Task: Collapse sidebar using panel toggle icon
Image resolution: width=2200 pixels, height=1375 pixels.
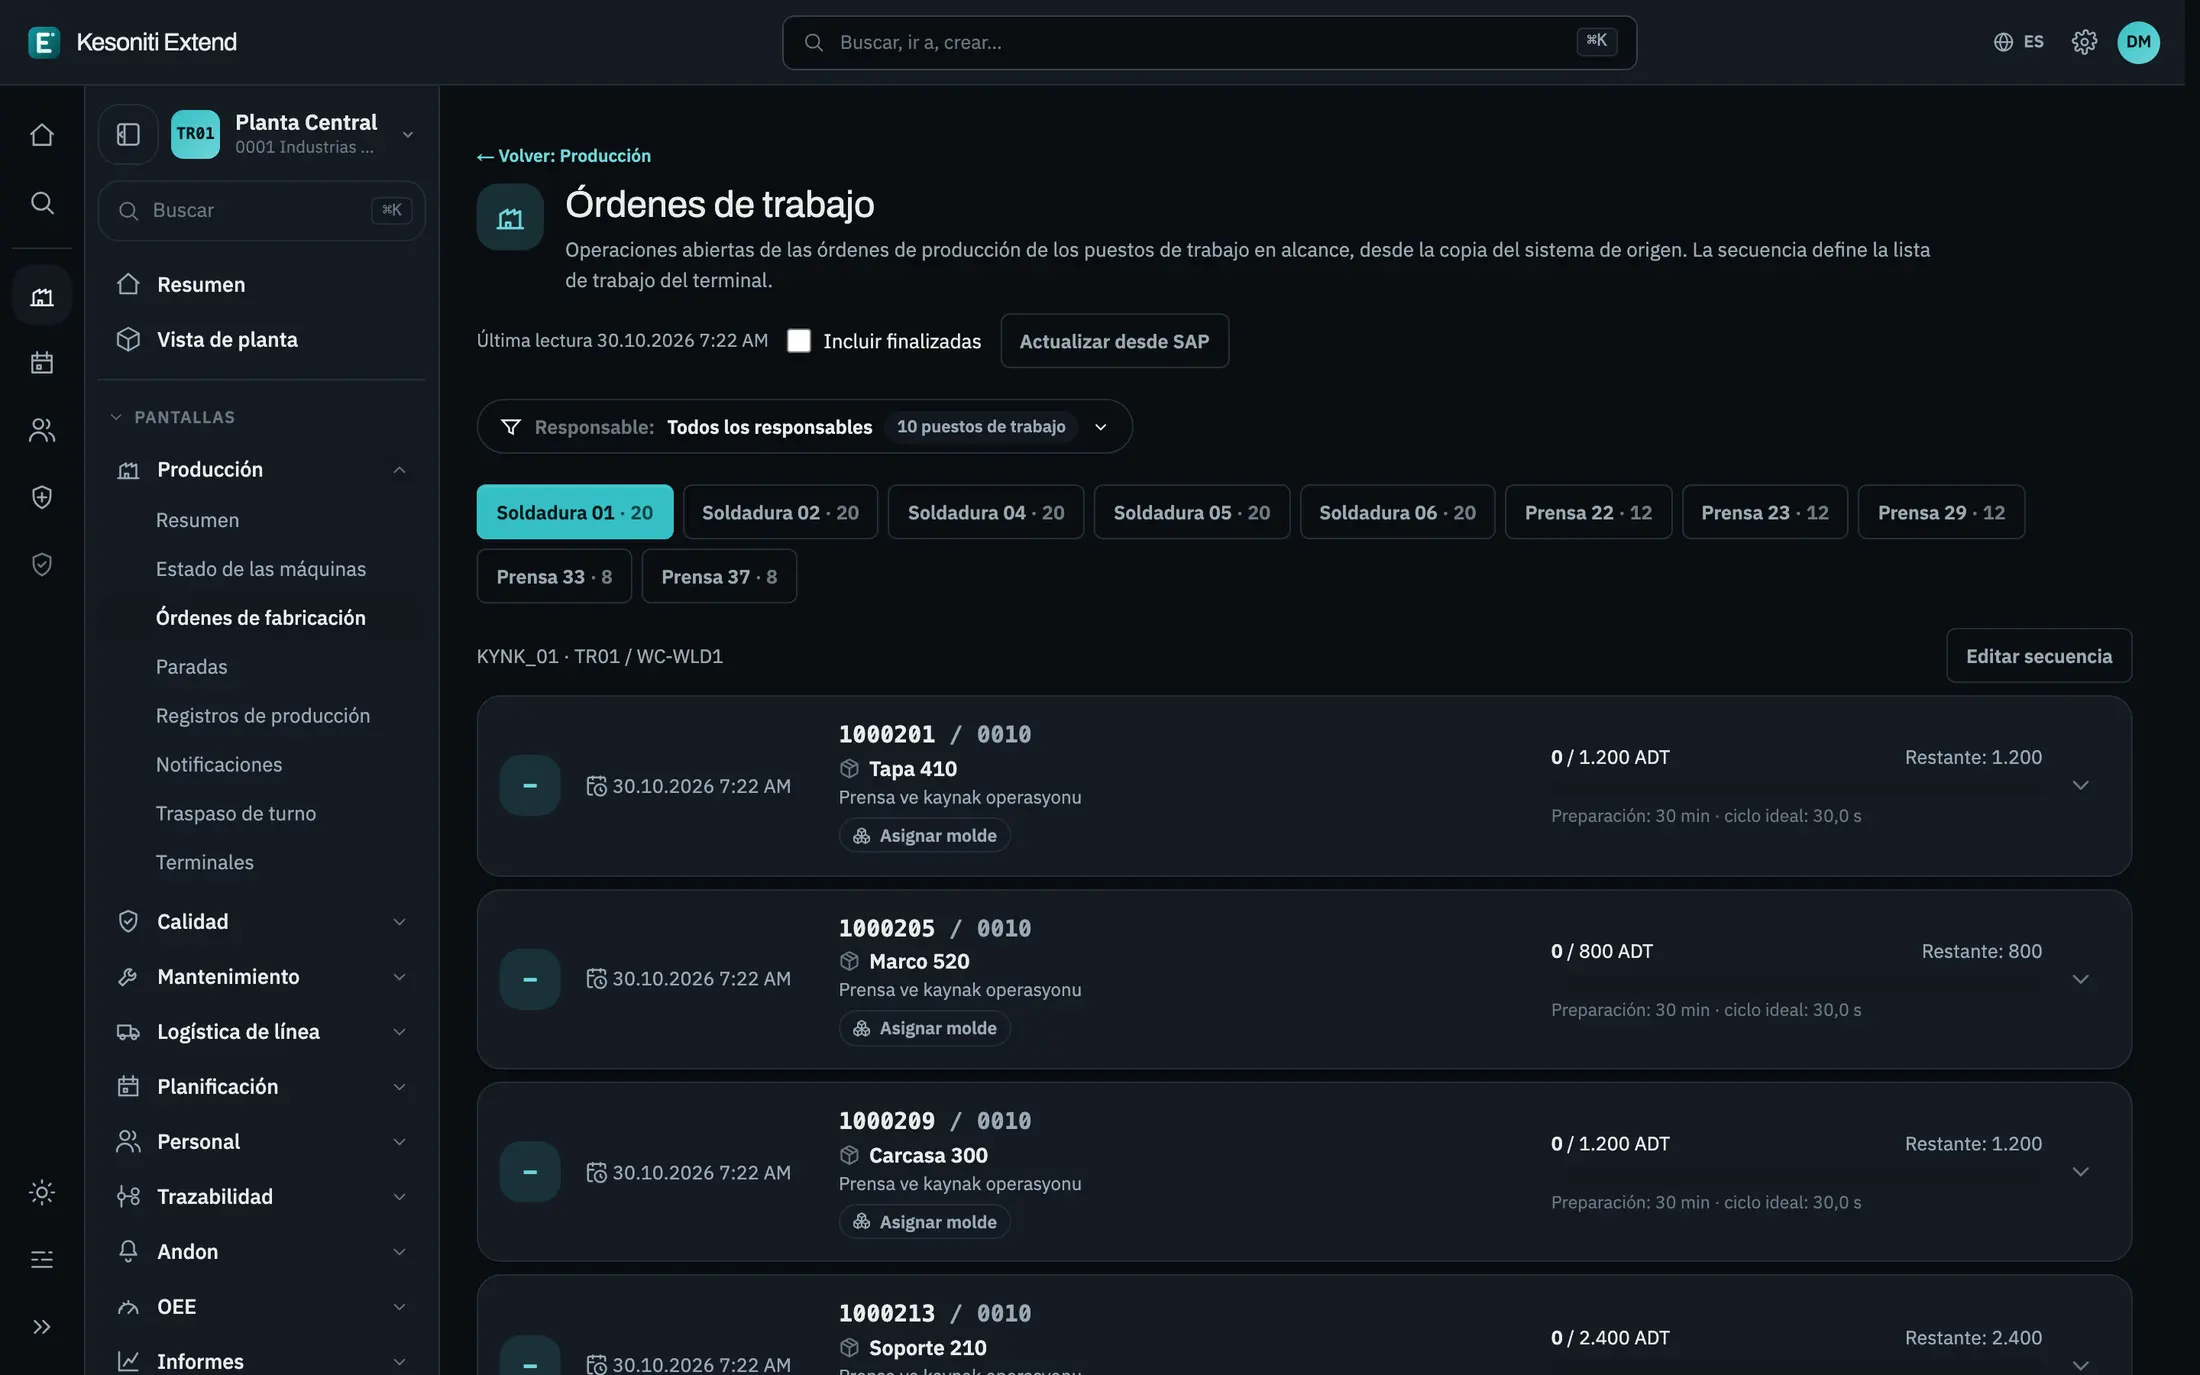Action: tap(128, 134)
